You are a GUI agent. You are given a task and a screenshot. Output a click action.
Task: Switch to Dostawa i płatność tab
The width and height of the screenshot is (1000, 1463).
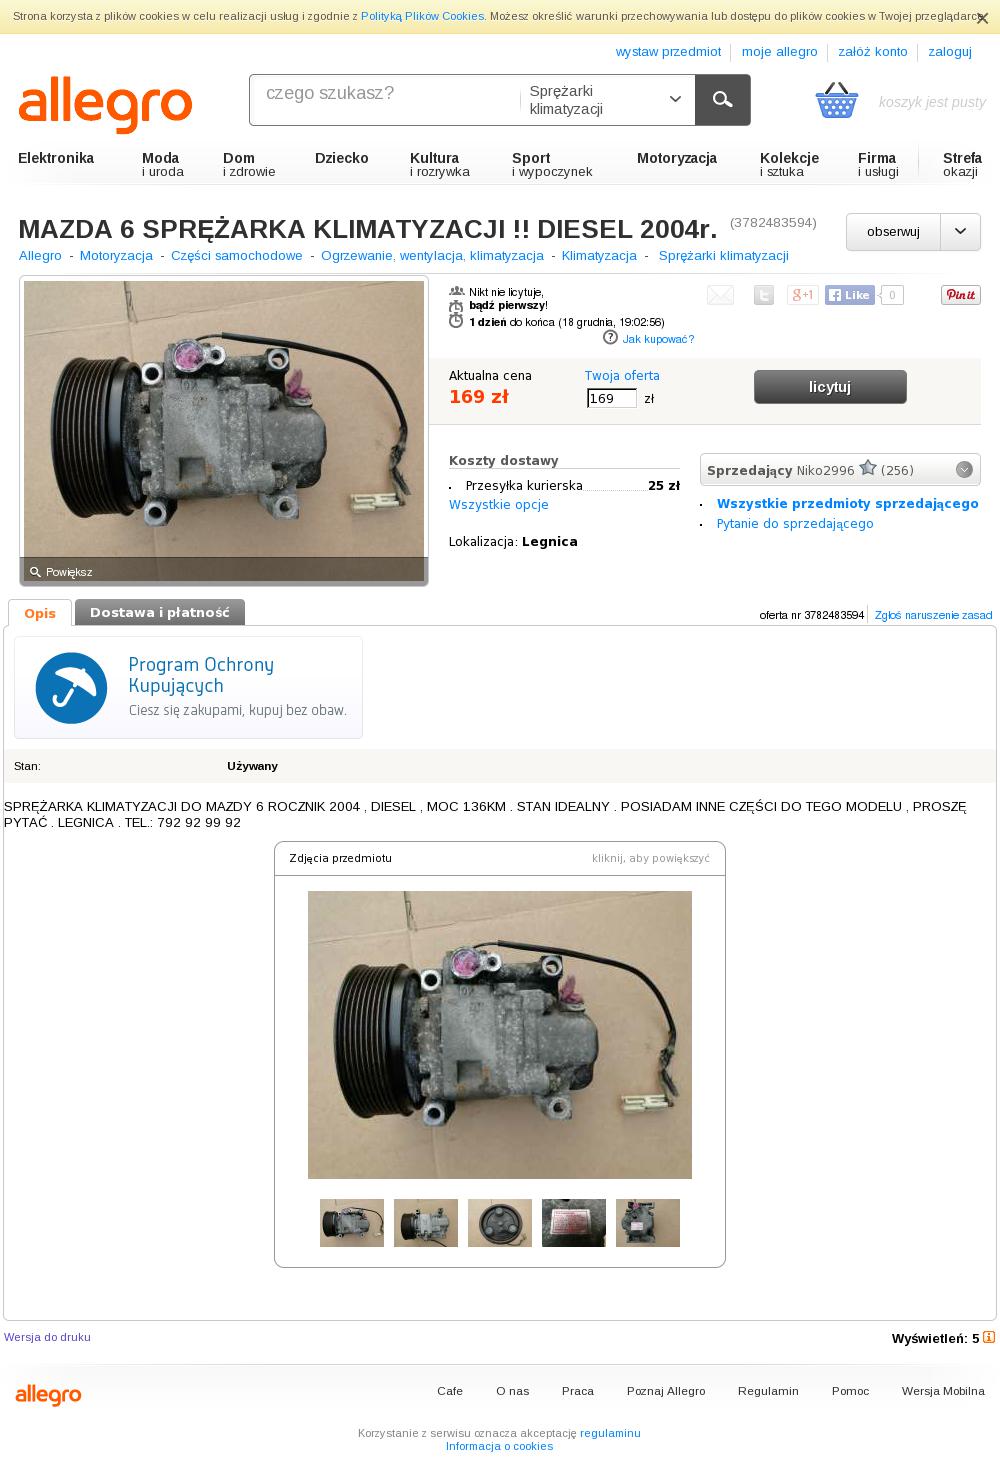pyautogui.click(x=160, y=612)
